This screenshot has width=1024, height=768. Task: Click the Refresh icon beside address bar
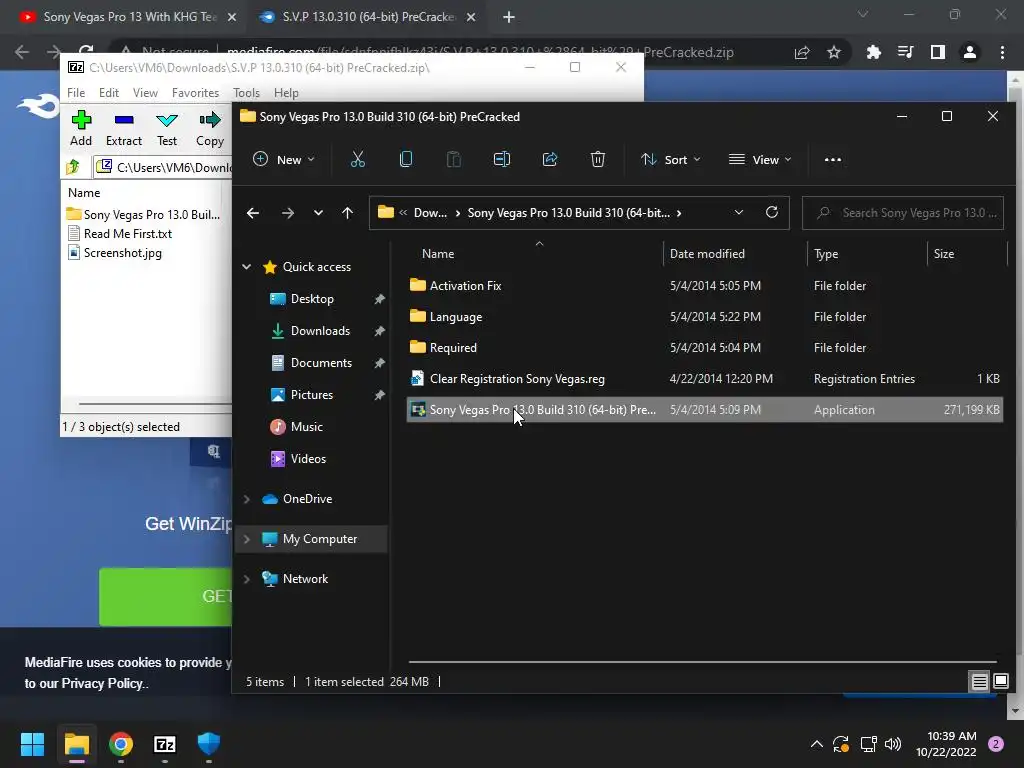772,212
